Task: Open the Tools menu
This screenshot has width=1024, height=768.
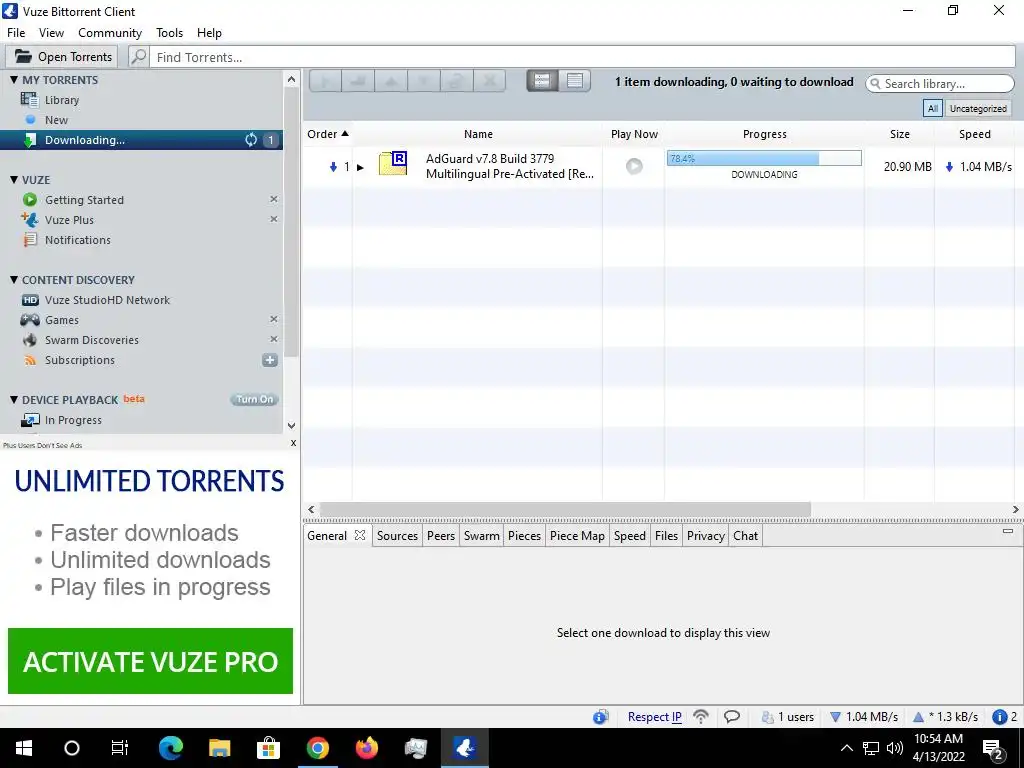Action: pos(169,33)
